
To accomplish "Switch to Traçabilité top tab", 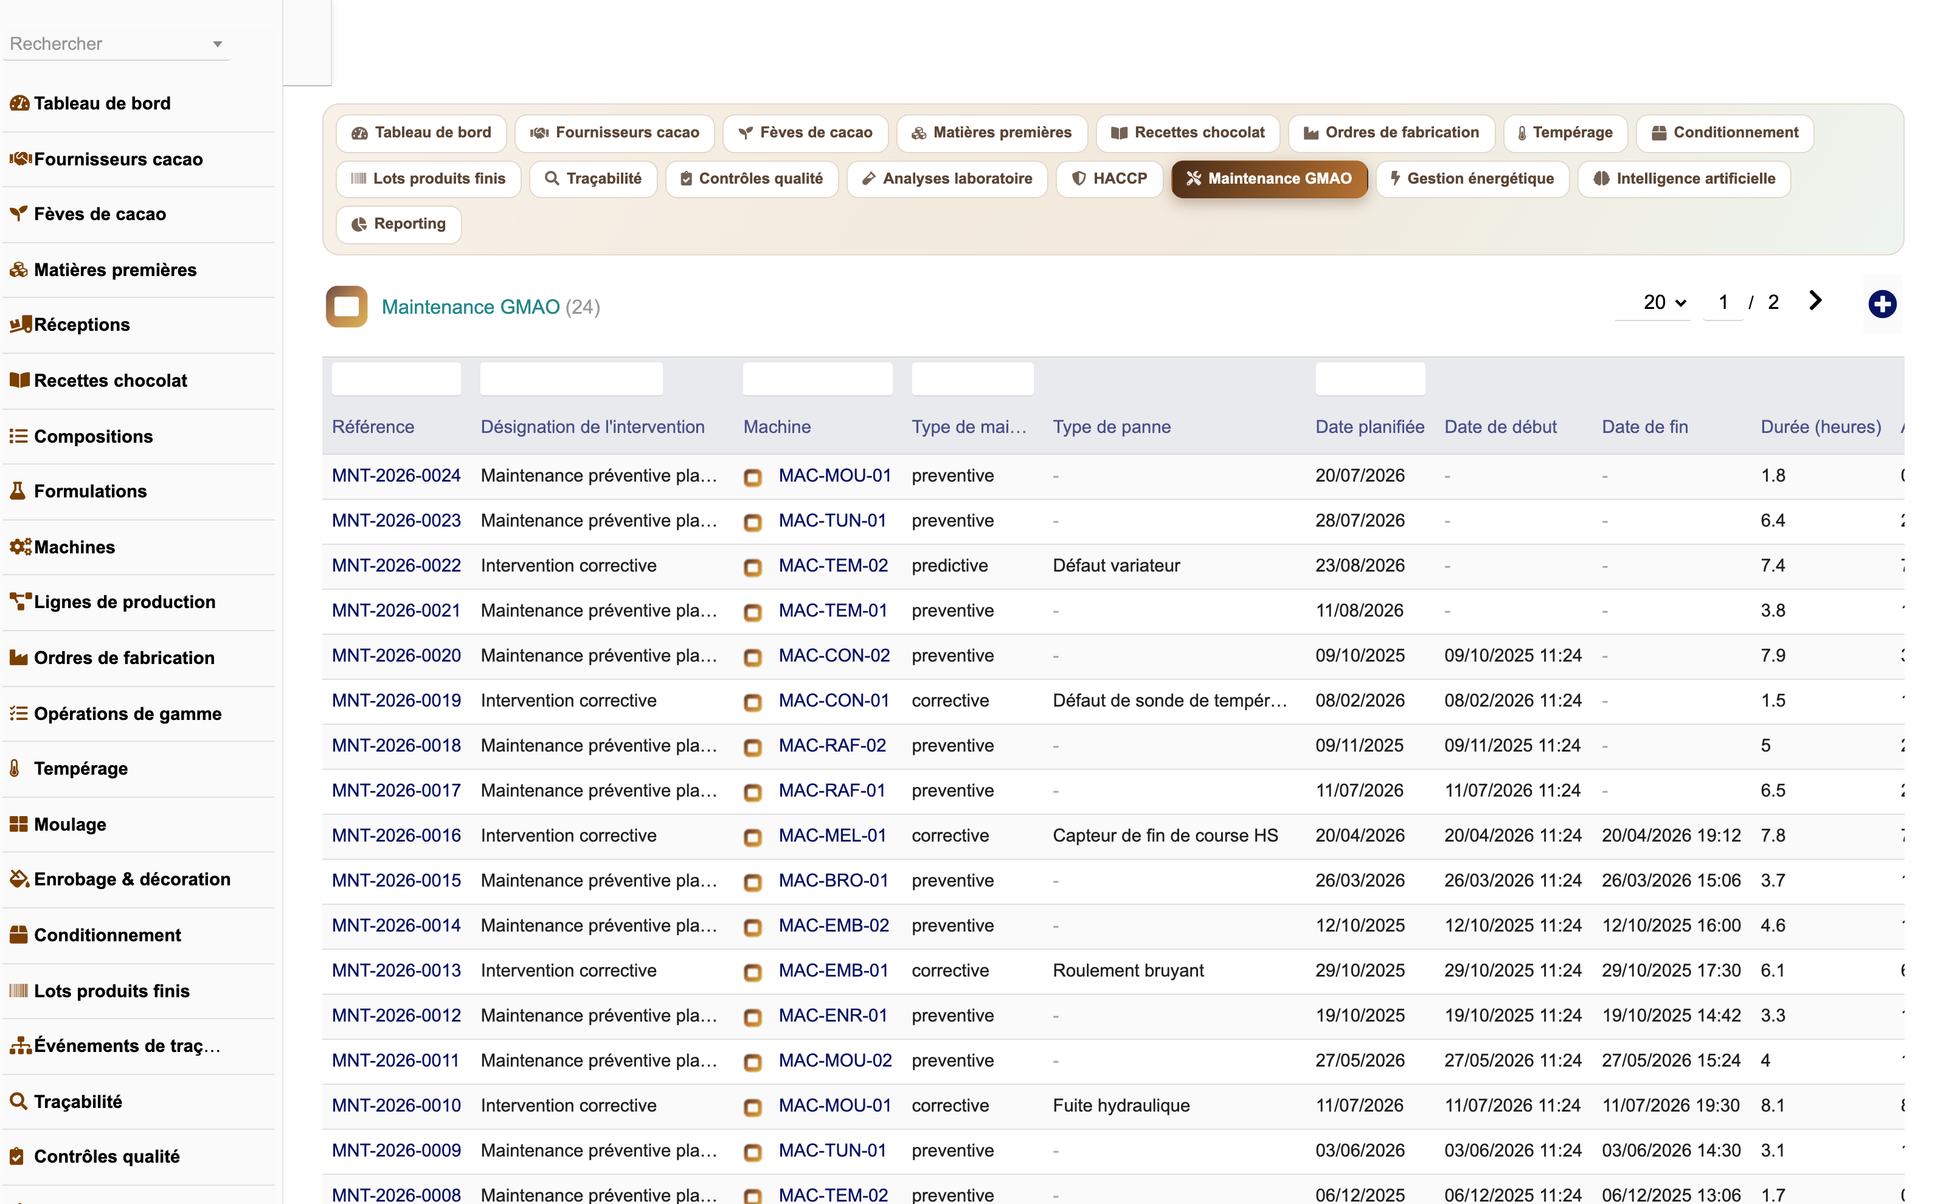I will tap(593, 179).
